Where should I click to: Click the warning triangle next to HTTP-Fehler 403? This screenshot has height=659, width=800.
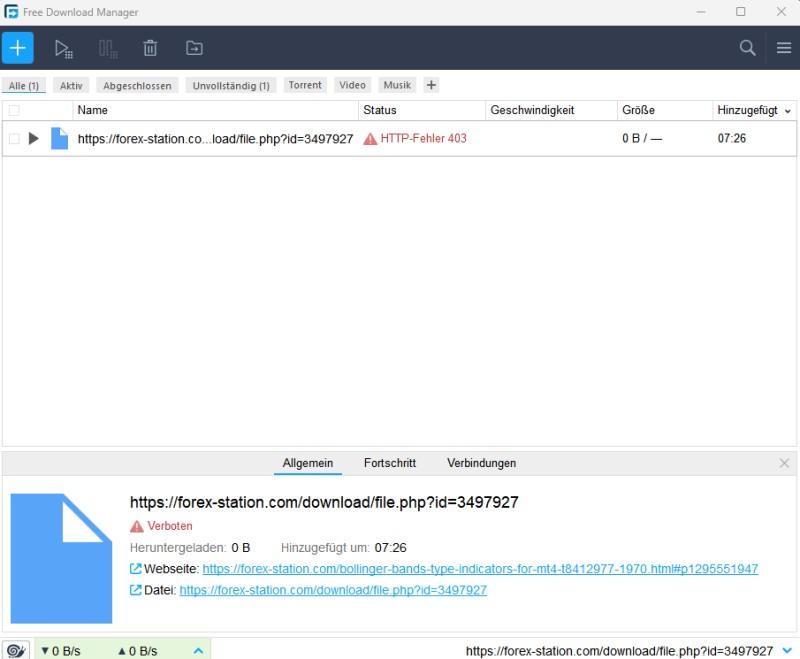370,139
